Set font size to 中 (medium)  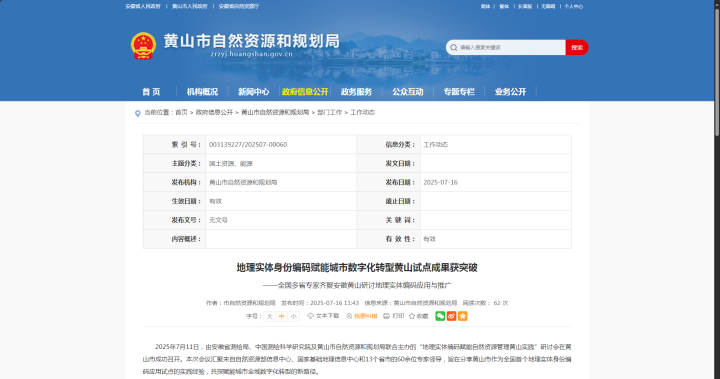(281, 316)
